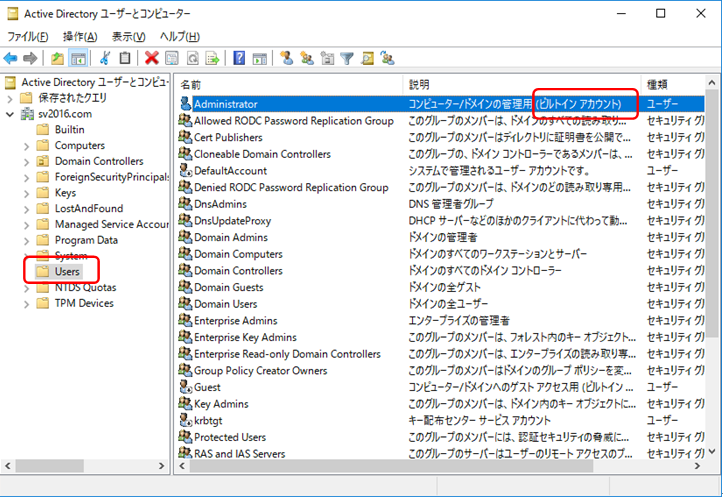Screen dimensions: 723x497
Task: Create a new organizational unit via toolbar
Action: 327,59
